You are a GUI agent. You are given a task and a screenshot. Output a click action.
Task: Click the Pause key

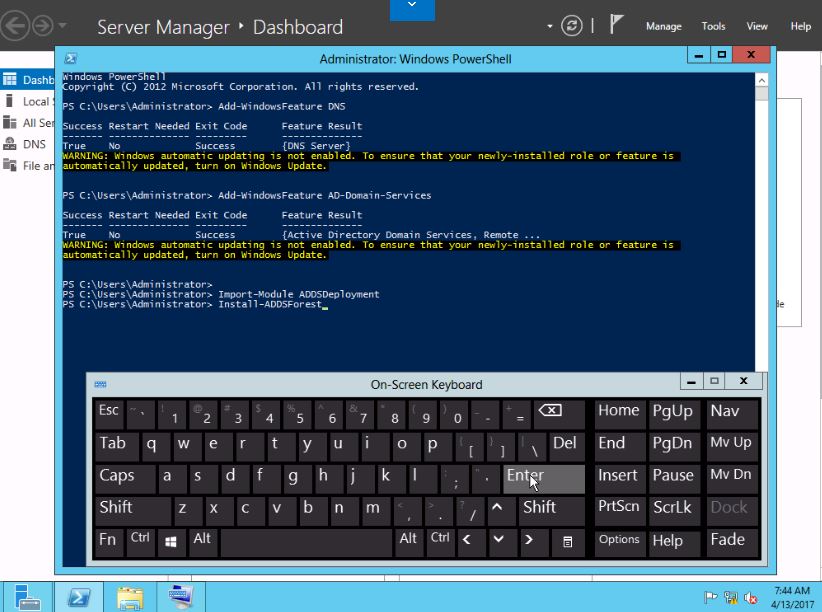tap(674, 478)
